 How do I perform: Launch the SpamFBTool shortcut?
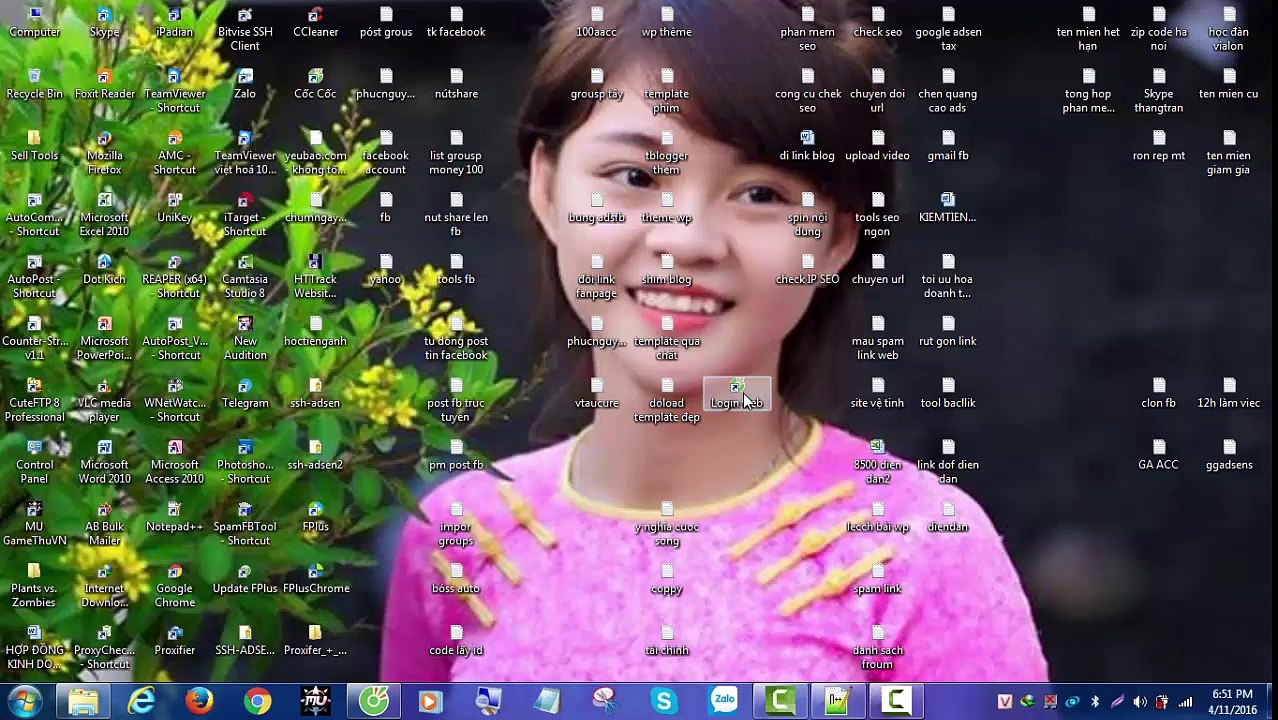(245, 526)
